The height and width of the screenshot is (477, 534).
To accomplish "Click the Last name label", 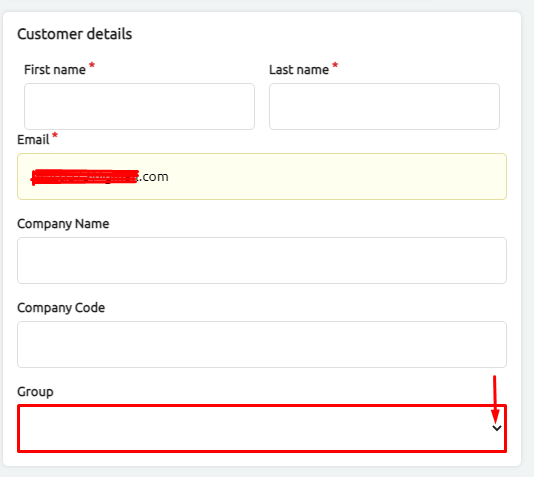I will click(299, 70).
